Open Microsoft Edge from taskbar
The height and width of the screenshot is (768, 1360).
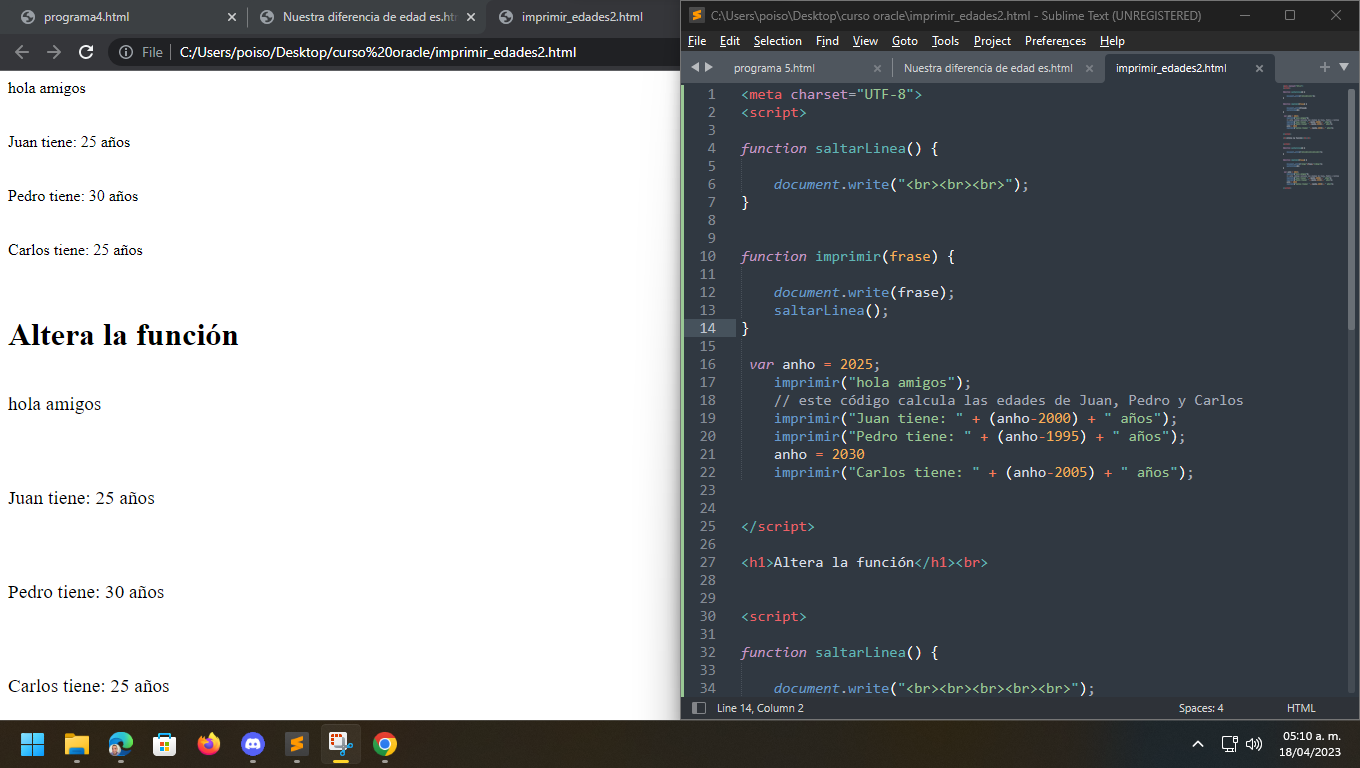[x=121, y=744]
